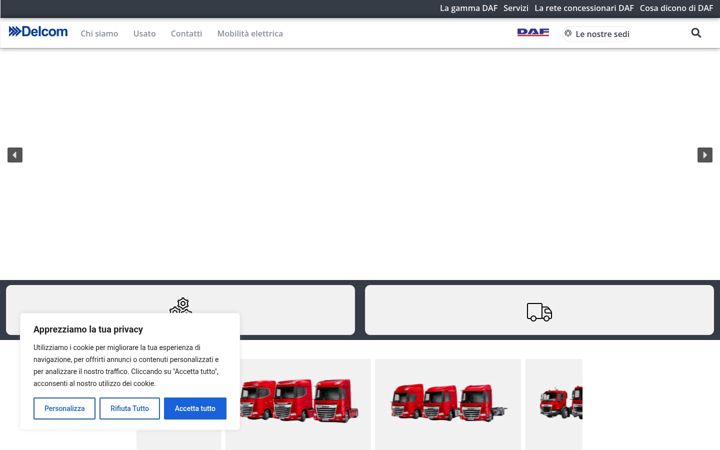The width and height of the screenshot is (720, 450).
Task: Open the search magnifier icon
Action: click(696, 33)
